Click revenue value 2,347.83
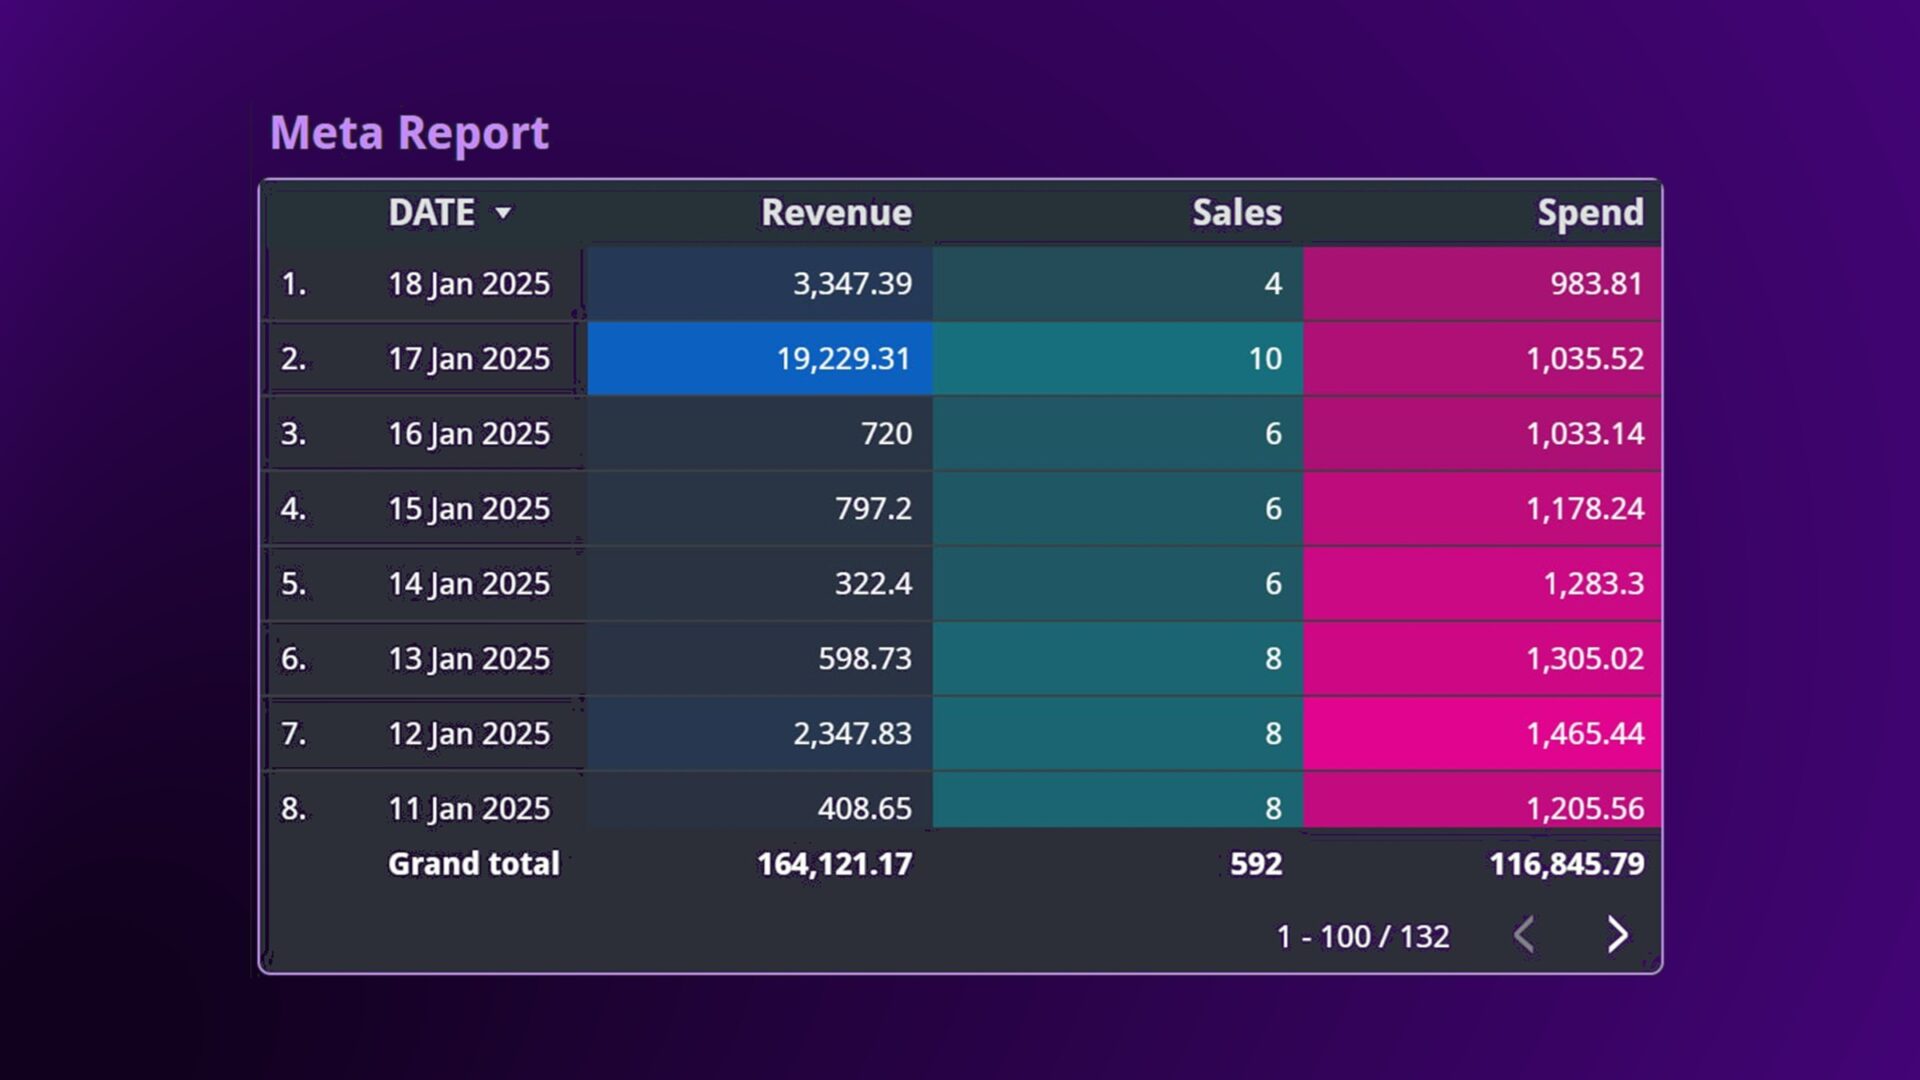This screenshot has height=1080, width=1920. point(852,734)
